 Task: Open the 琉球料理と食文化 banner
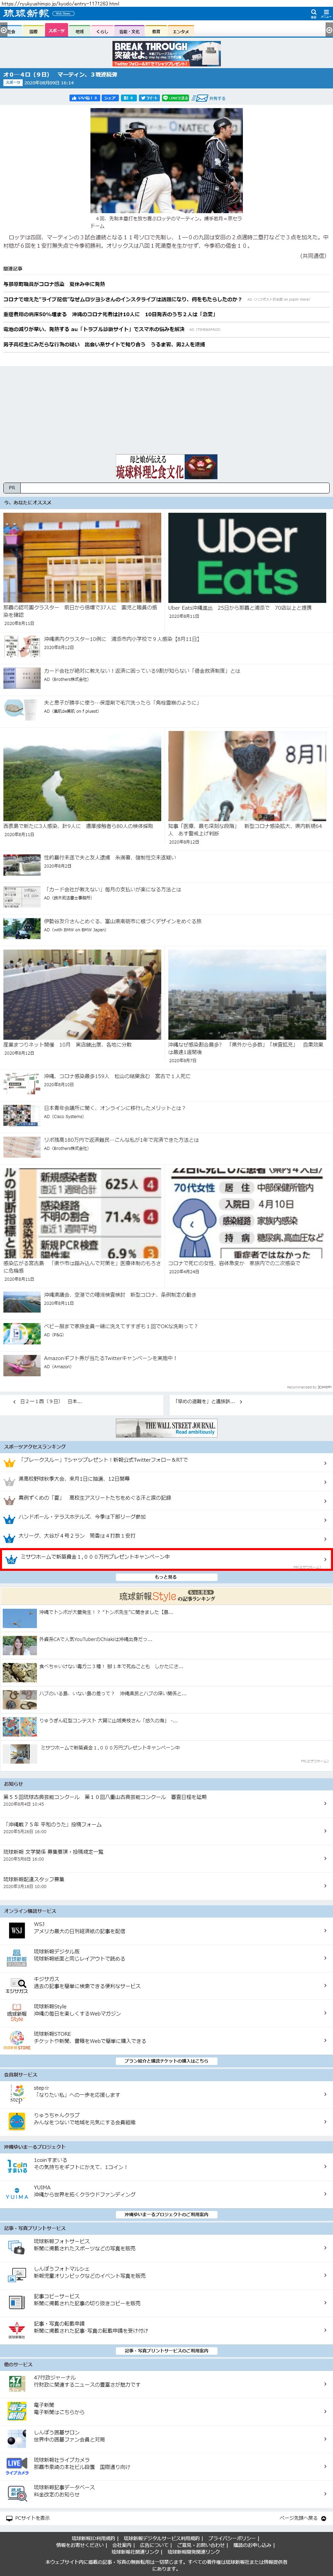pos(166,467)
